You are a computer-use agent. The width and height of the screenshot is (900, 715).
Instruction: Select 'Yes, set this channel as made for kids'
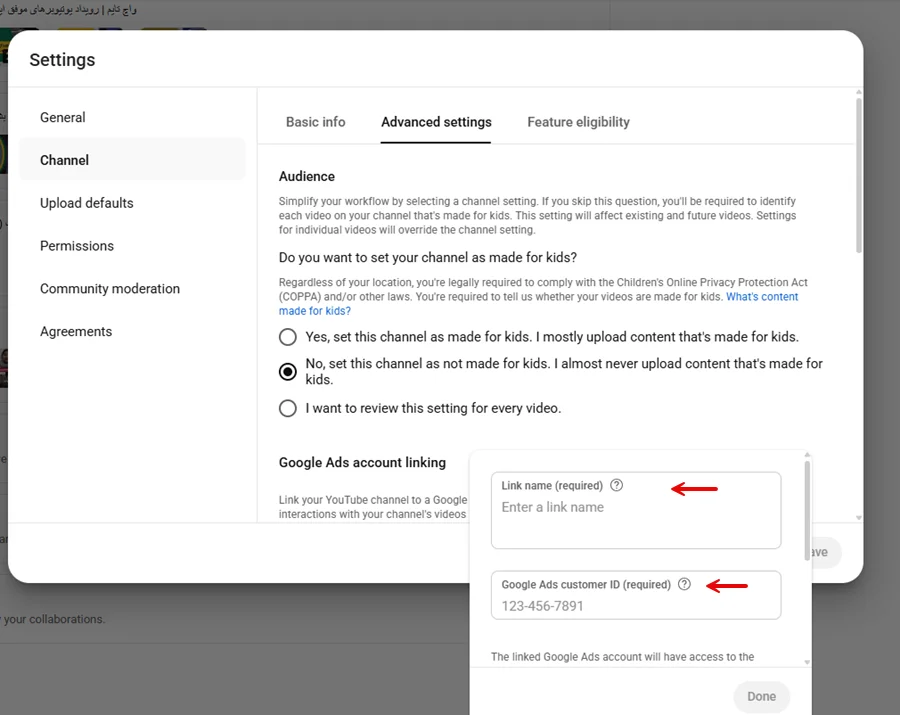pos(288,337)
